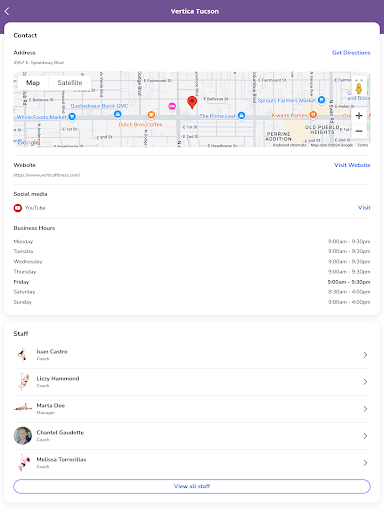This screenshot has width=384, height=512.
Task: Select the Sprouts Farmers Market marker
Action: coord(321,100)
